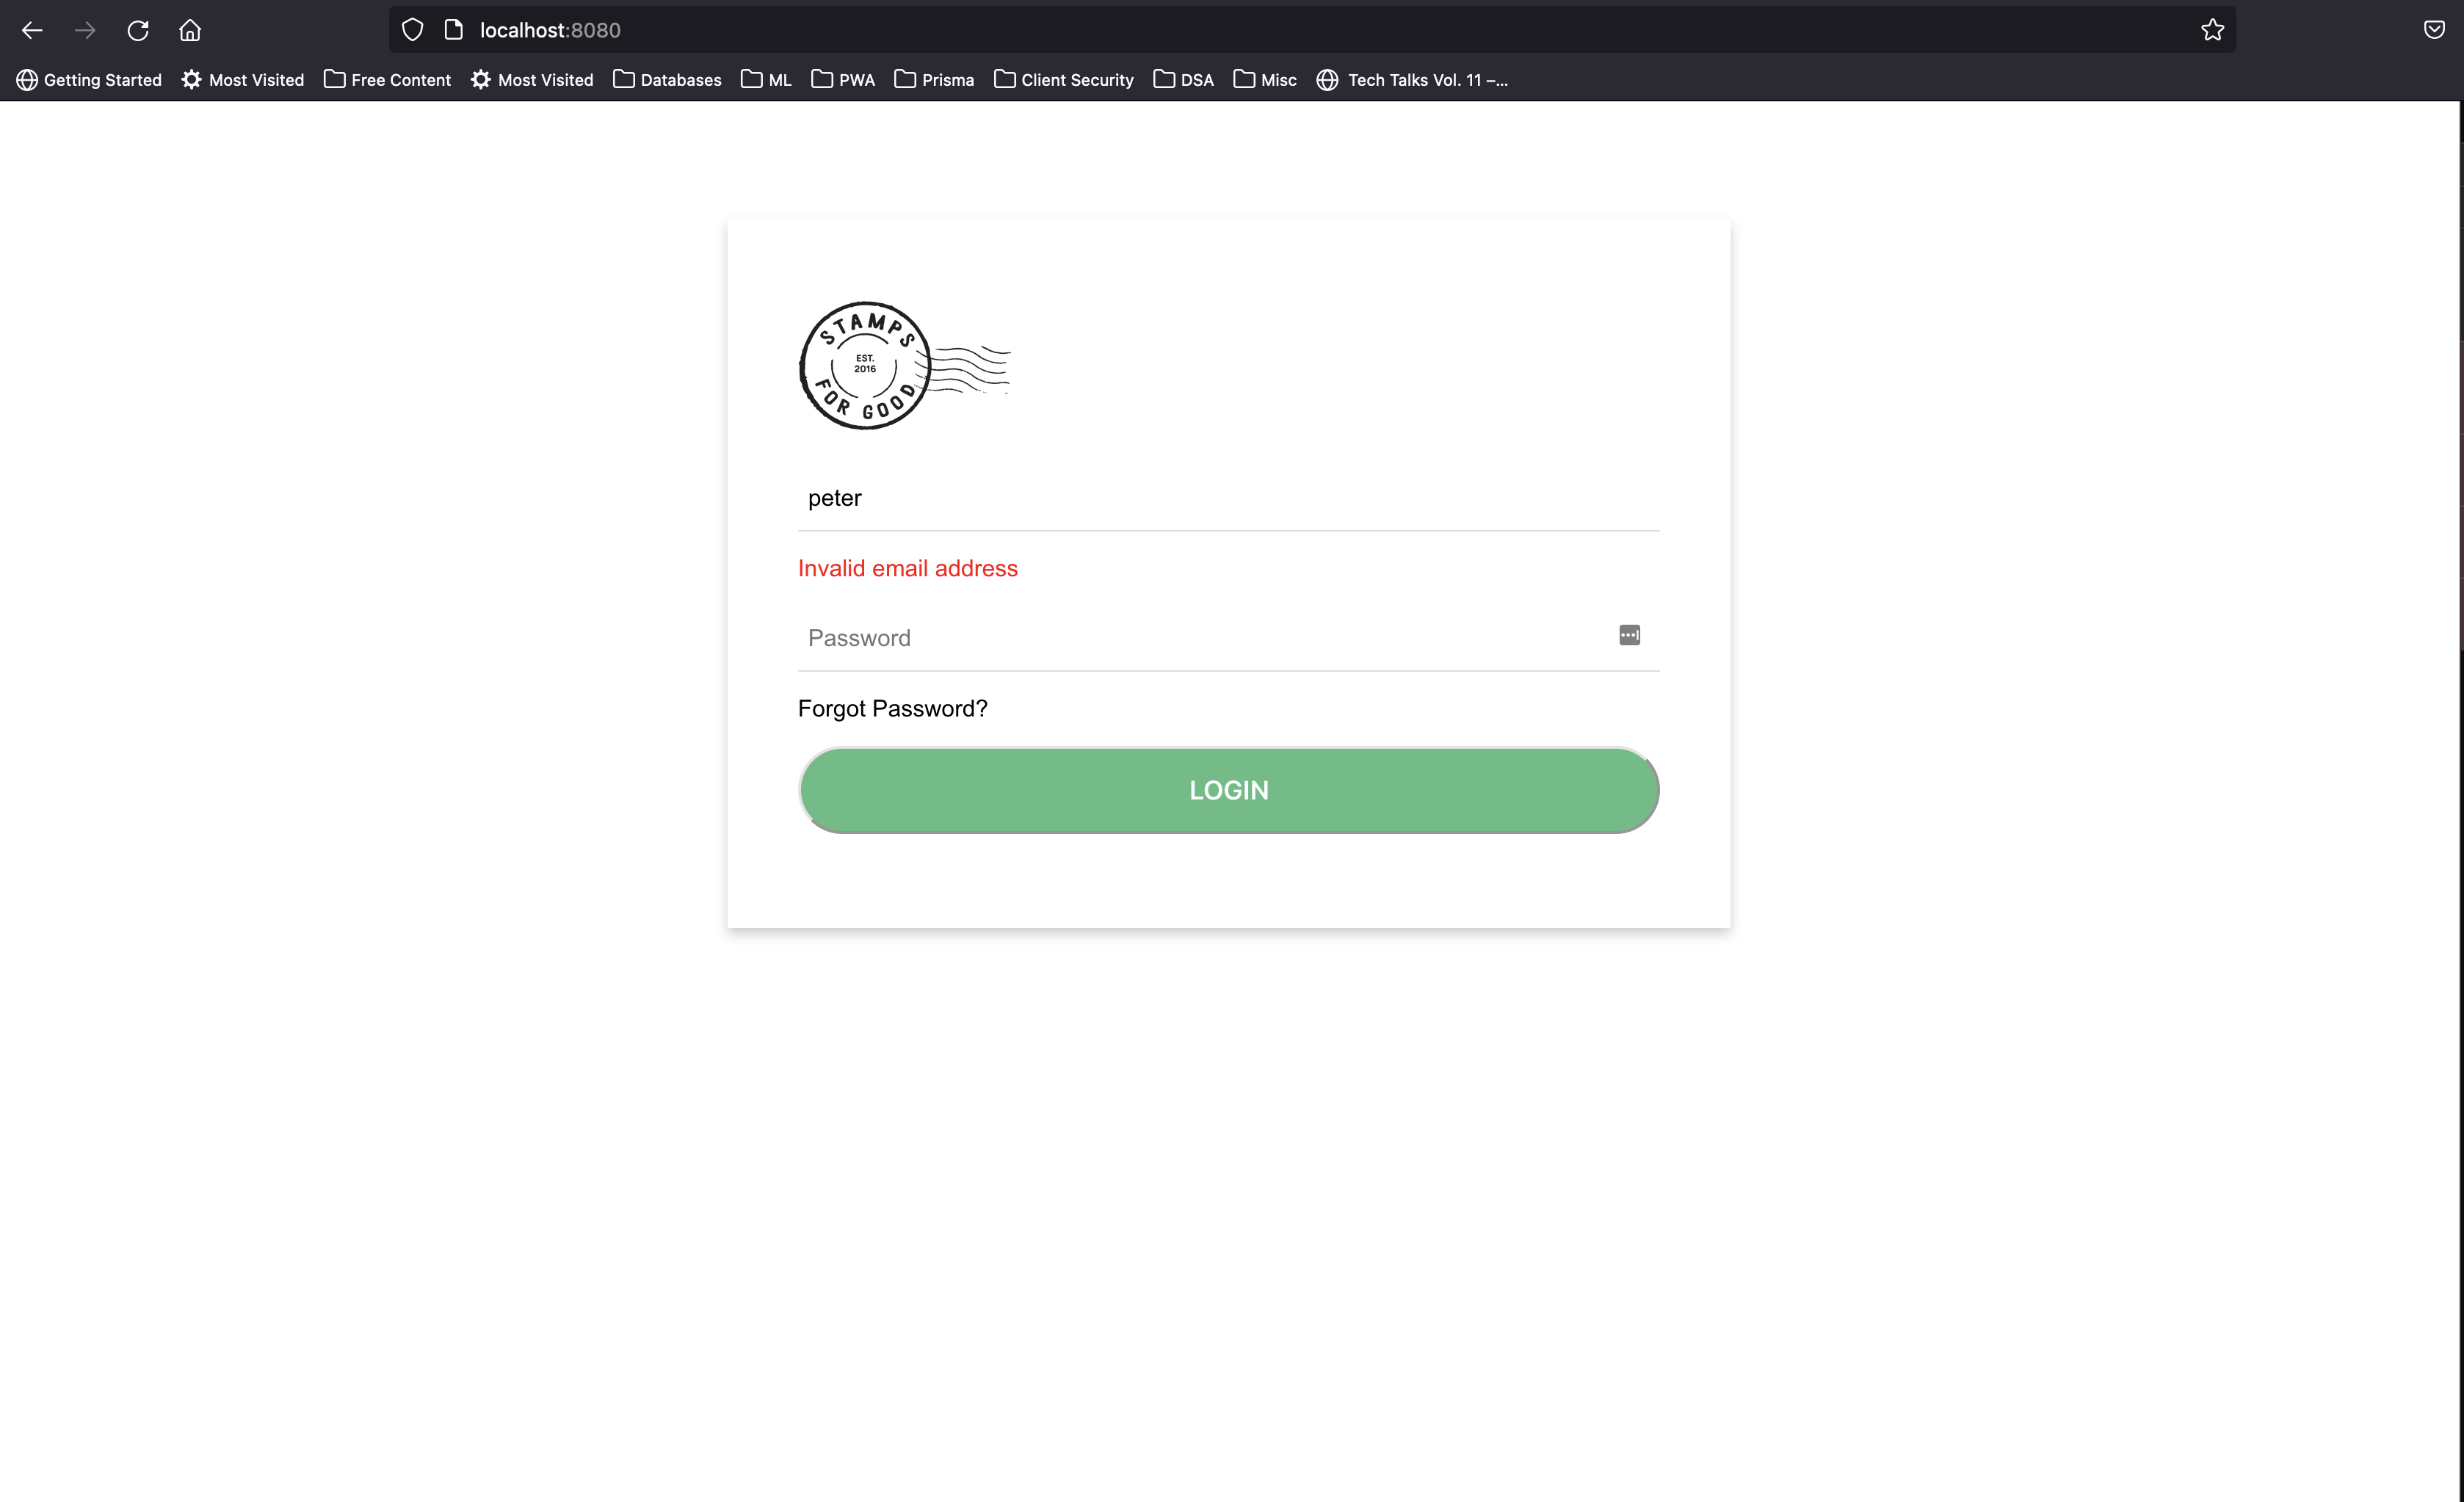
Task: Enable remember credentials browser toggle
Action: [1626, 635]
